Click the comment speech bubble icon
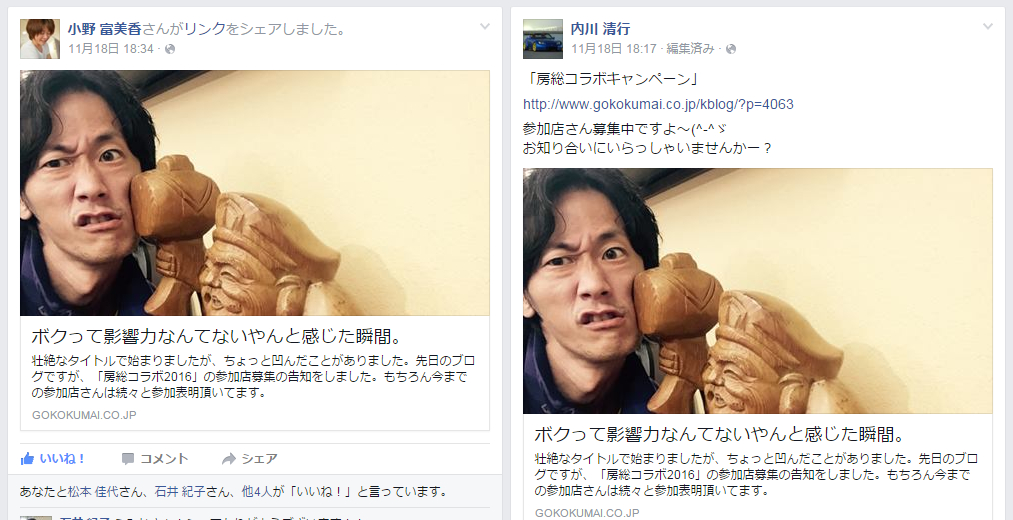This screenshot has height=520, width=1013. point(128,459)
